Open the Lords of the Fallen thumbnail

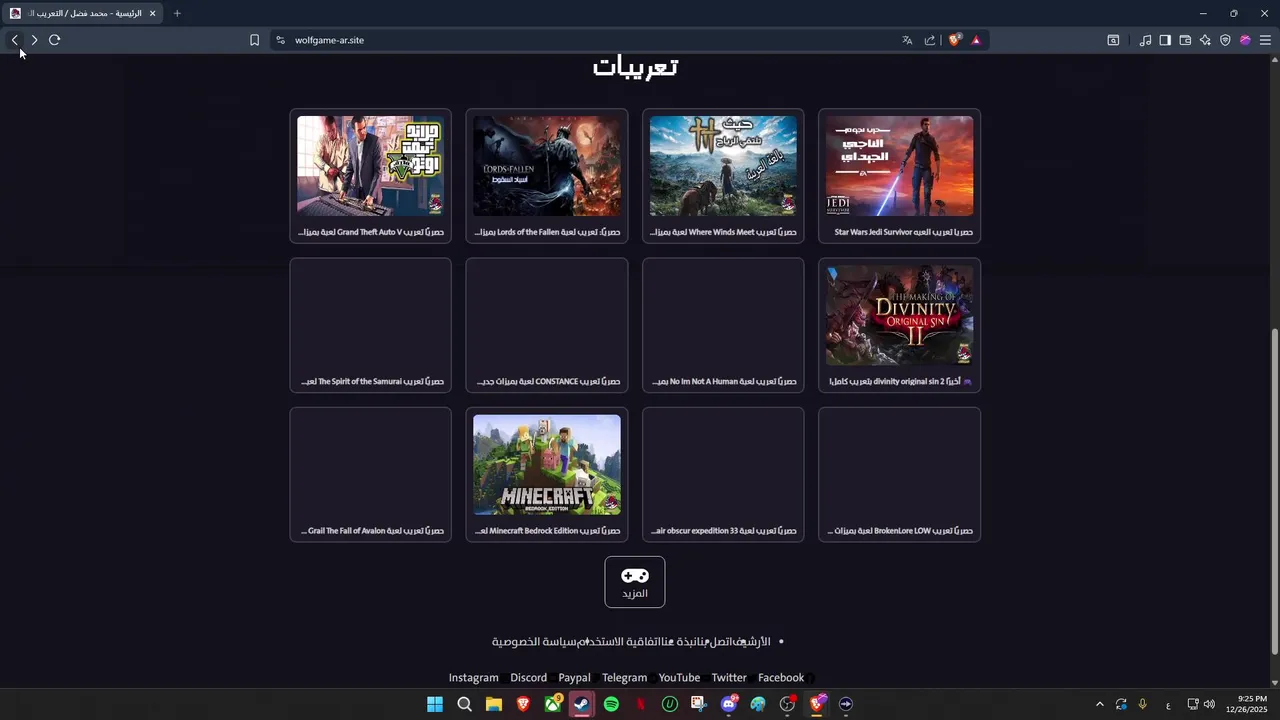tap(547, 166)
